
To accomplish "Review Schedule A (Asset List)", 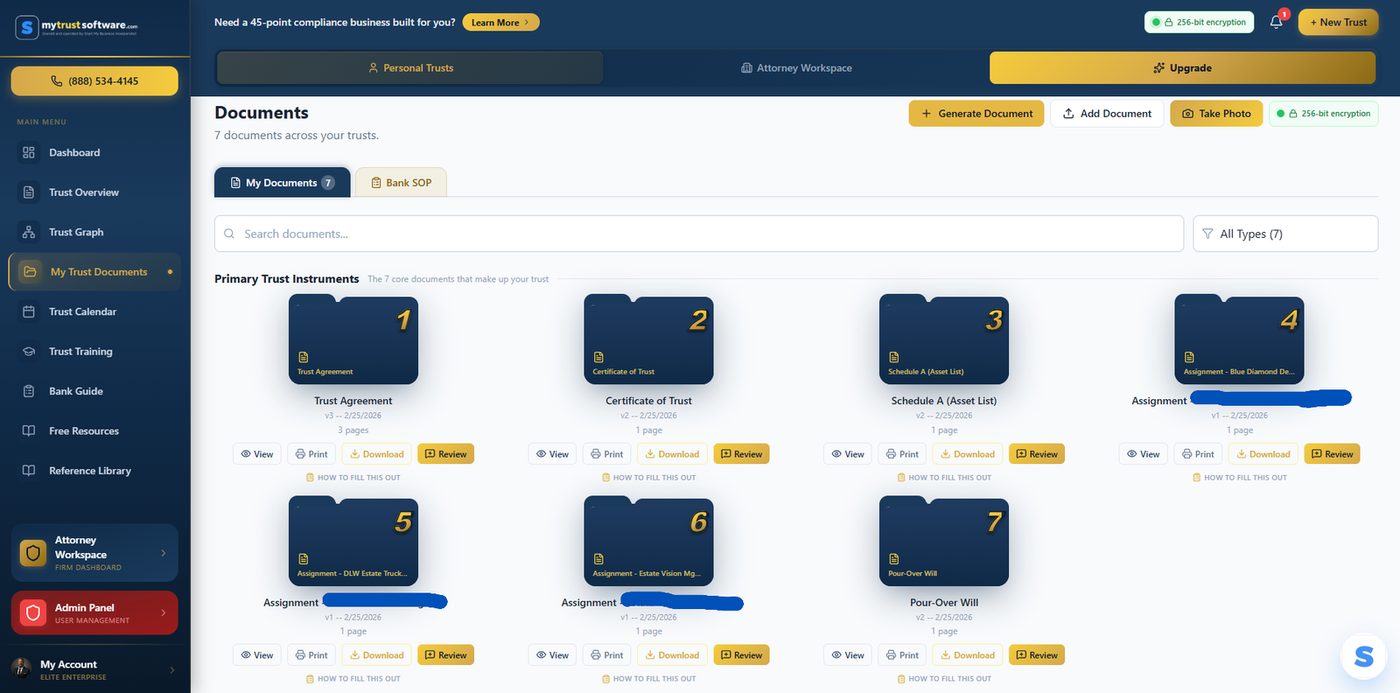I will click(x=1037, y=454).
